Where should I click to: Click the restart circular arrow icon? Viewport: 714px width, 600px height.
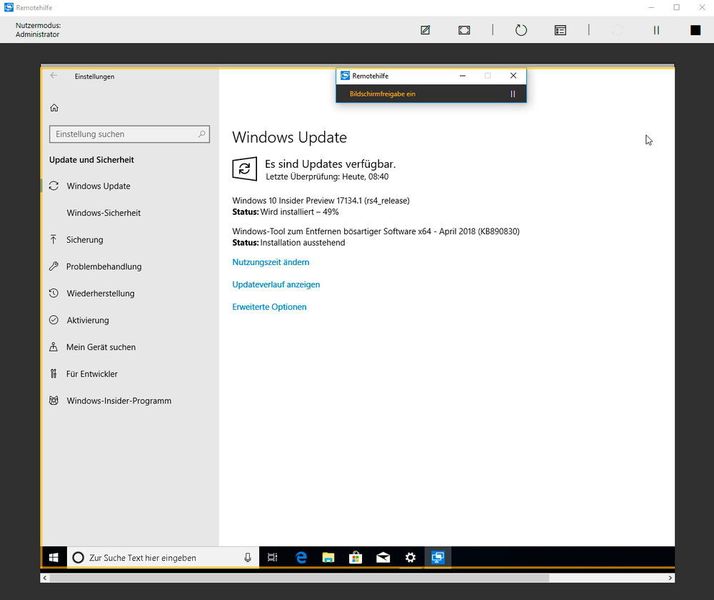[521, 30]
